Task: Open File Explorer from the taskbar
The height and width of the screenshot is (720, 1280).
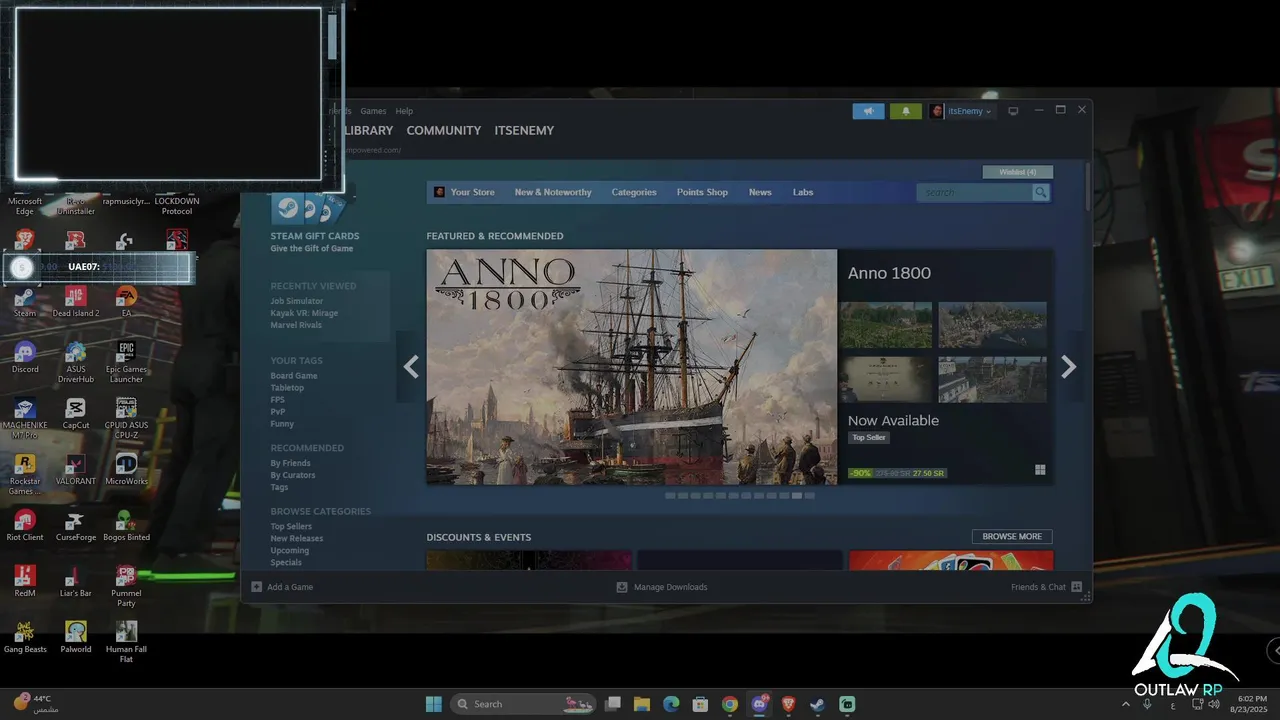Action: pos(642,704)
